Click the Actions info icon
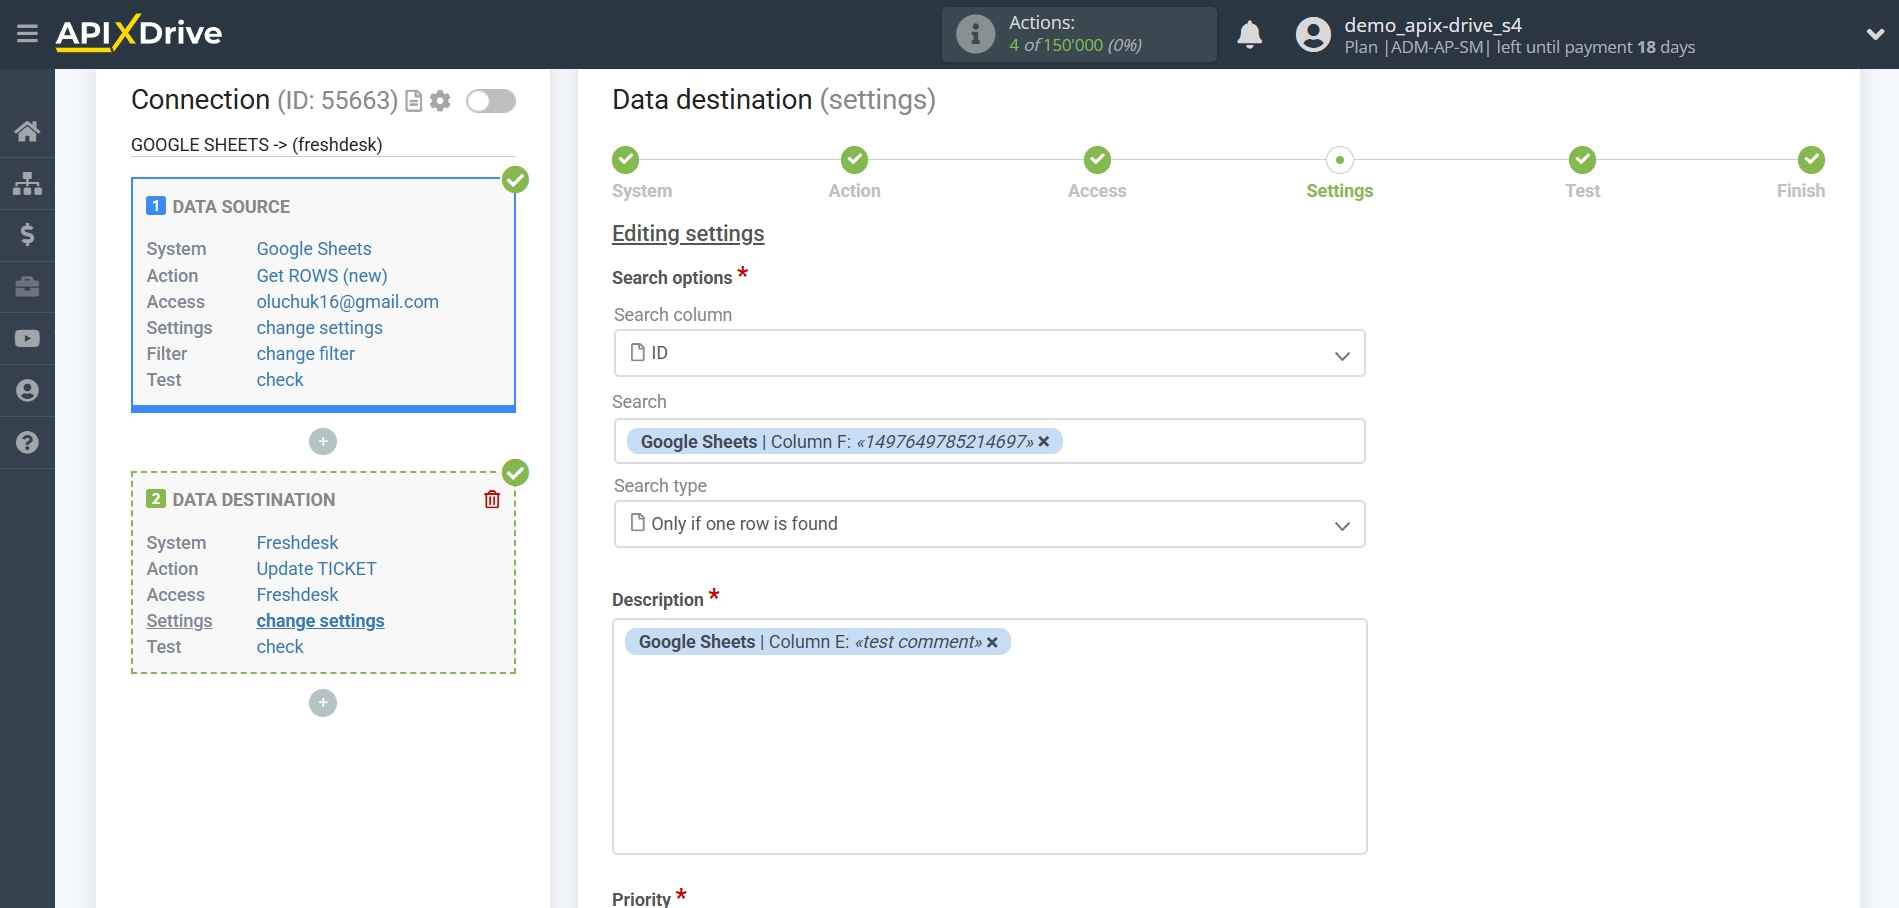 click(x=975, y=34)
